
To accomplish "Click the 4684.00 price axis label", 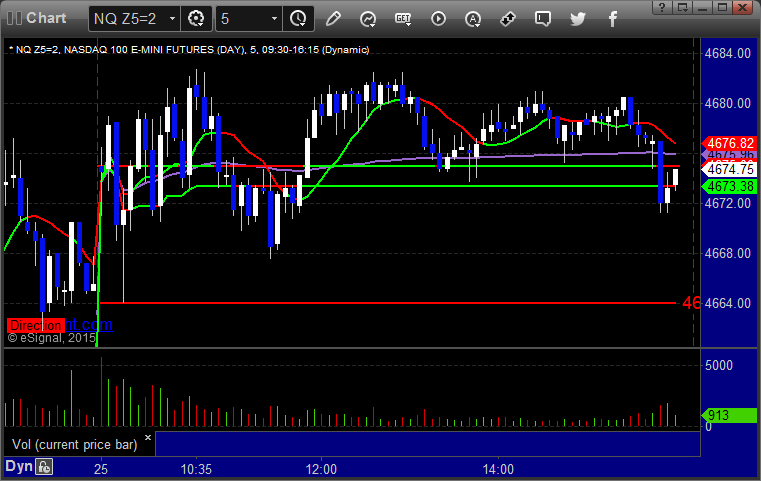I will pos(728,53).
